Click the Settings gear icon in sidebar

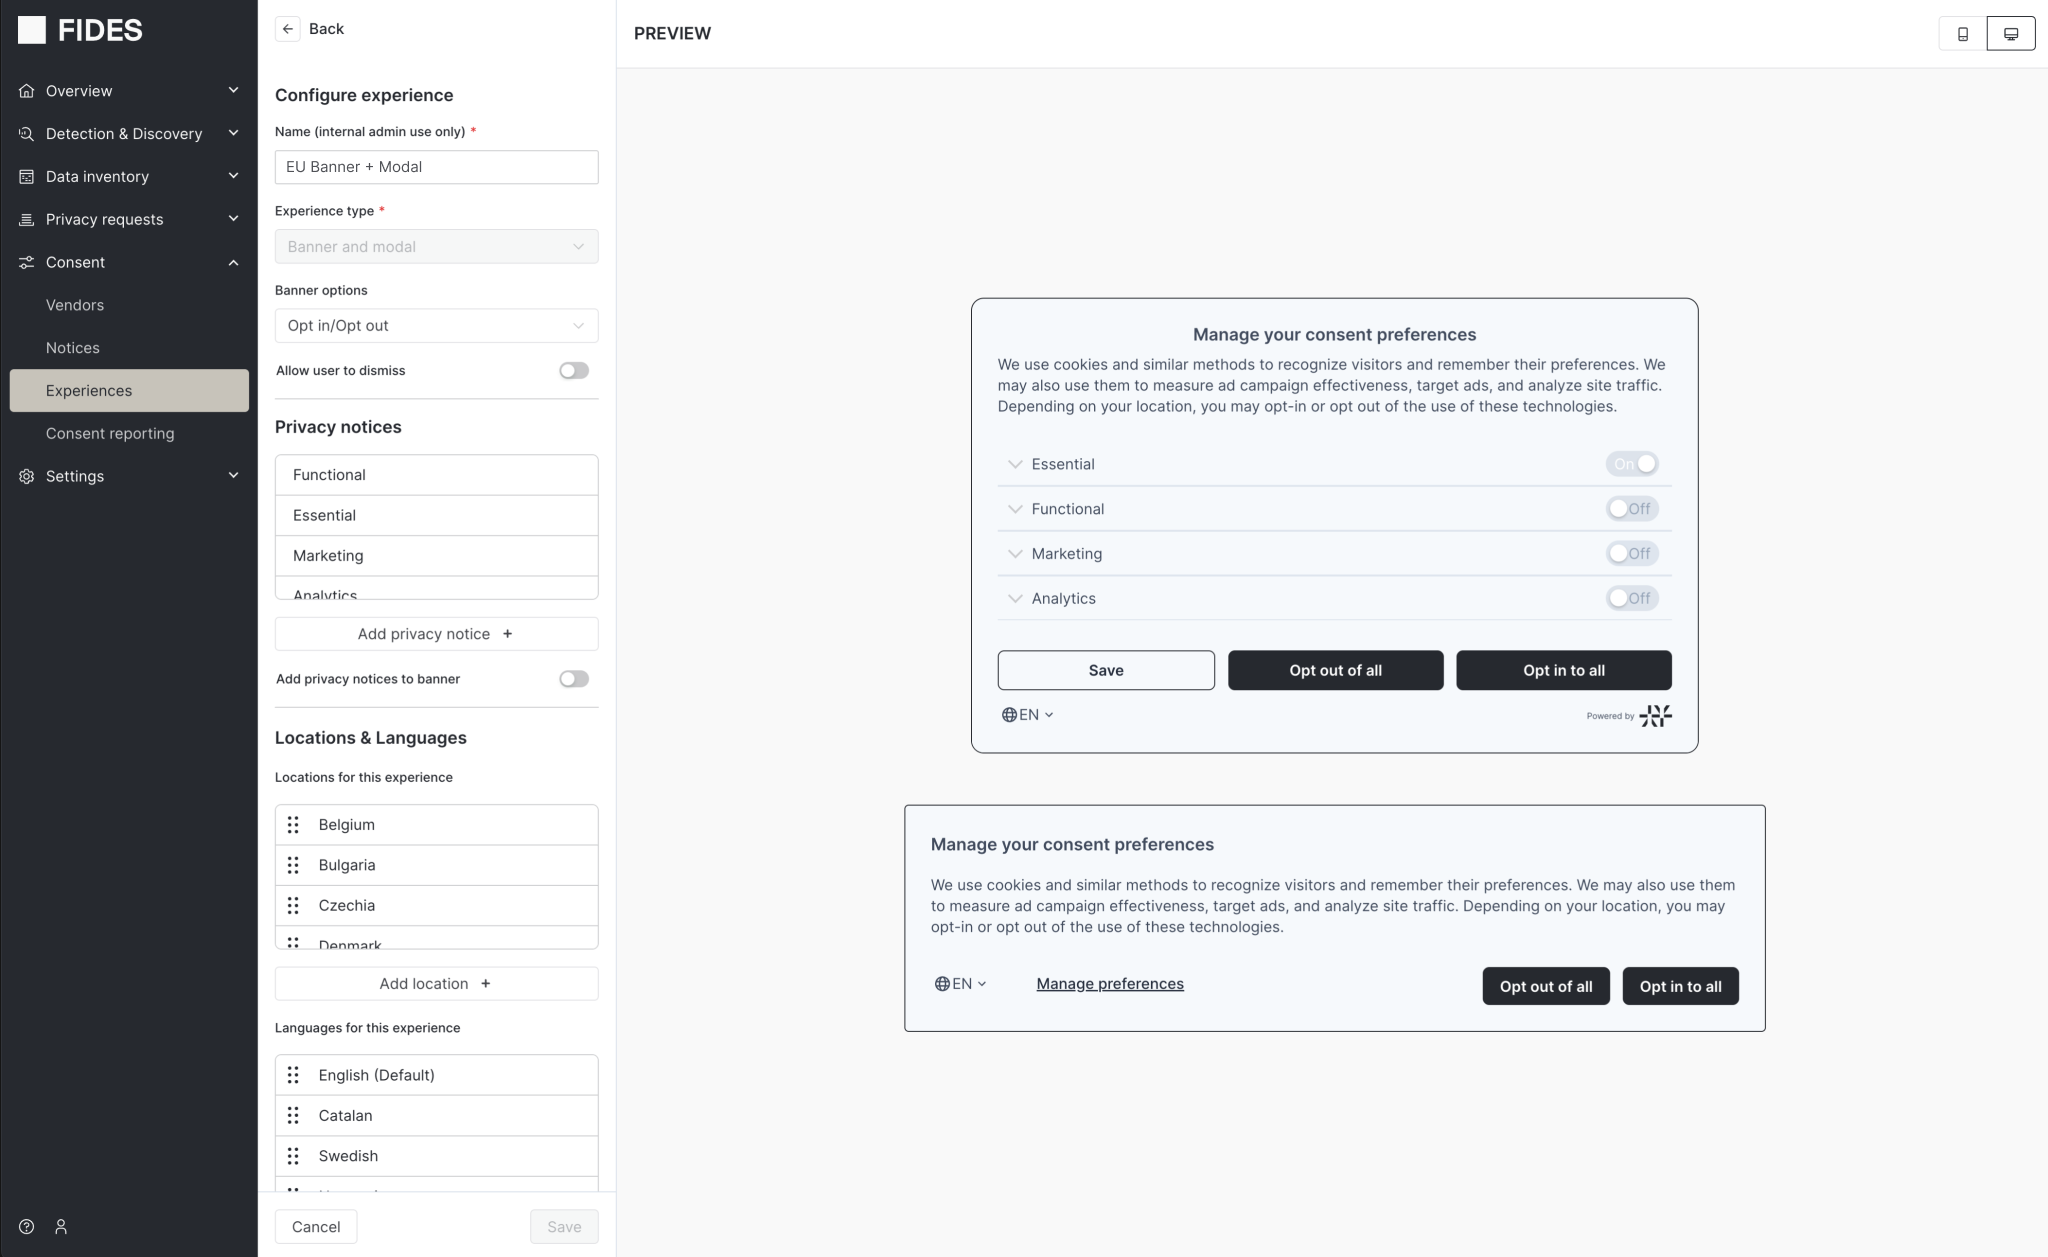[x=26, y=476]
